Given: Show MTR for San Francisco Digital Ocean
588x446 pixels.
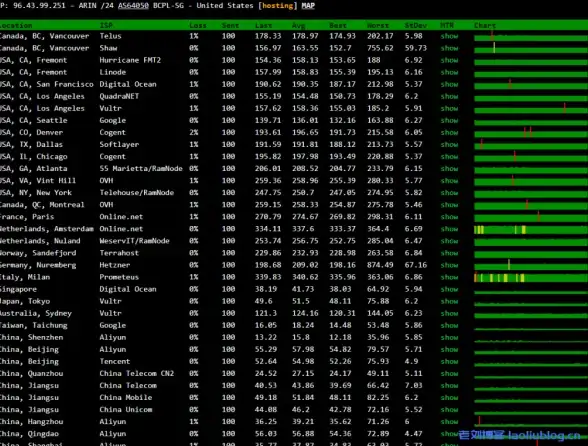Looking at the screenshot, I should 449,84.
